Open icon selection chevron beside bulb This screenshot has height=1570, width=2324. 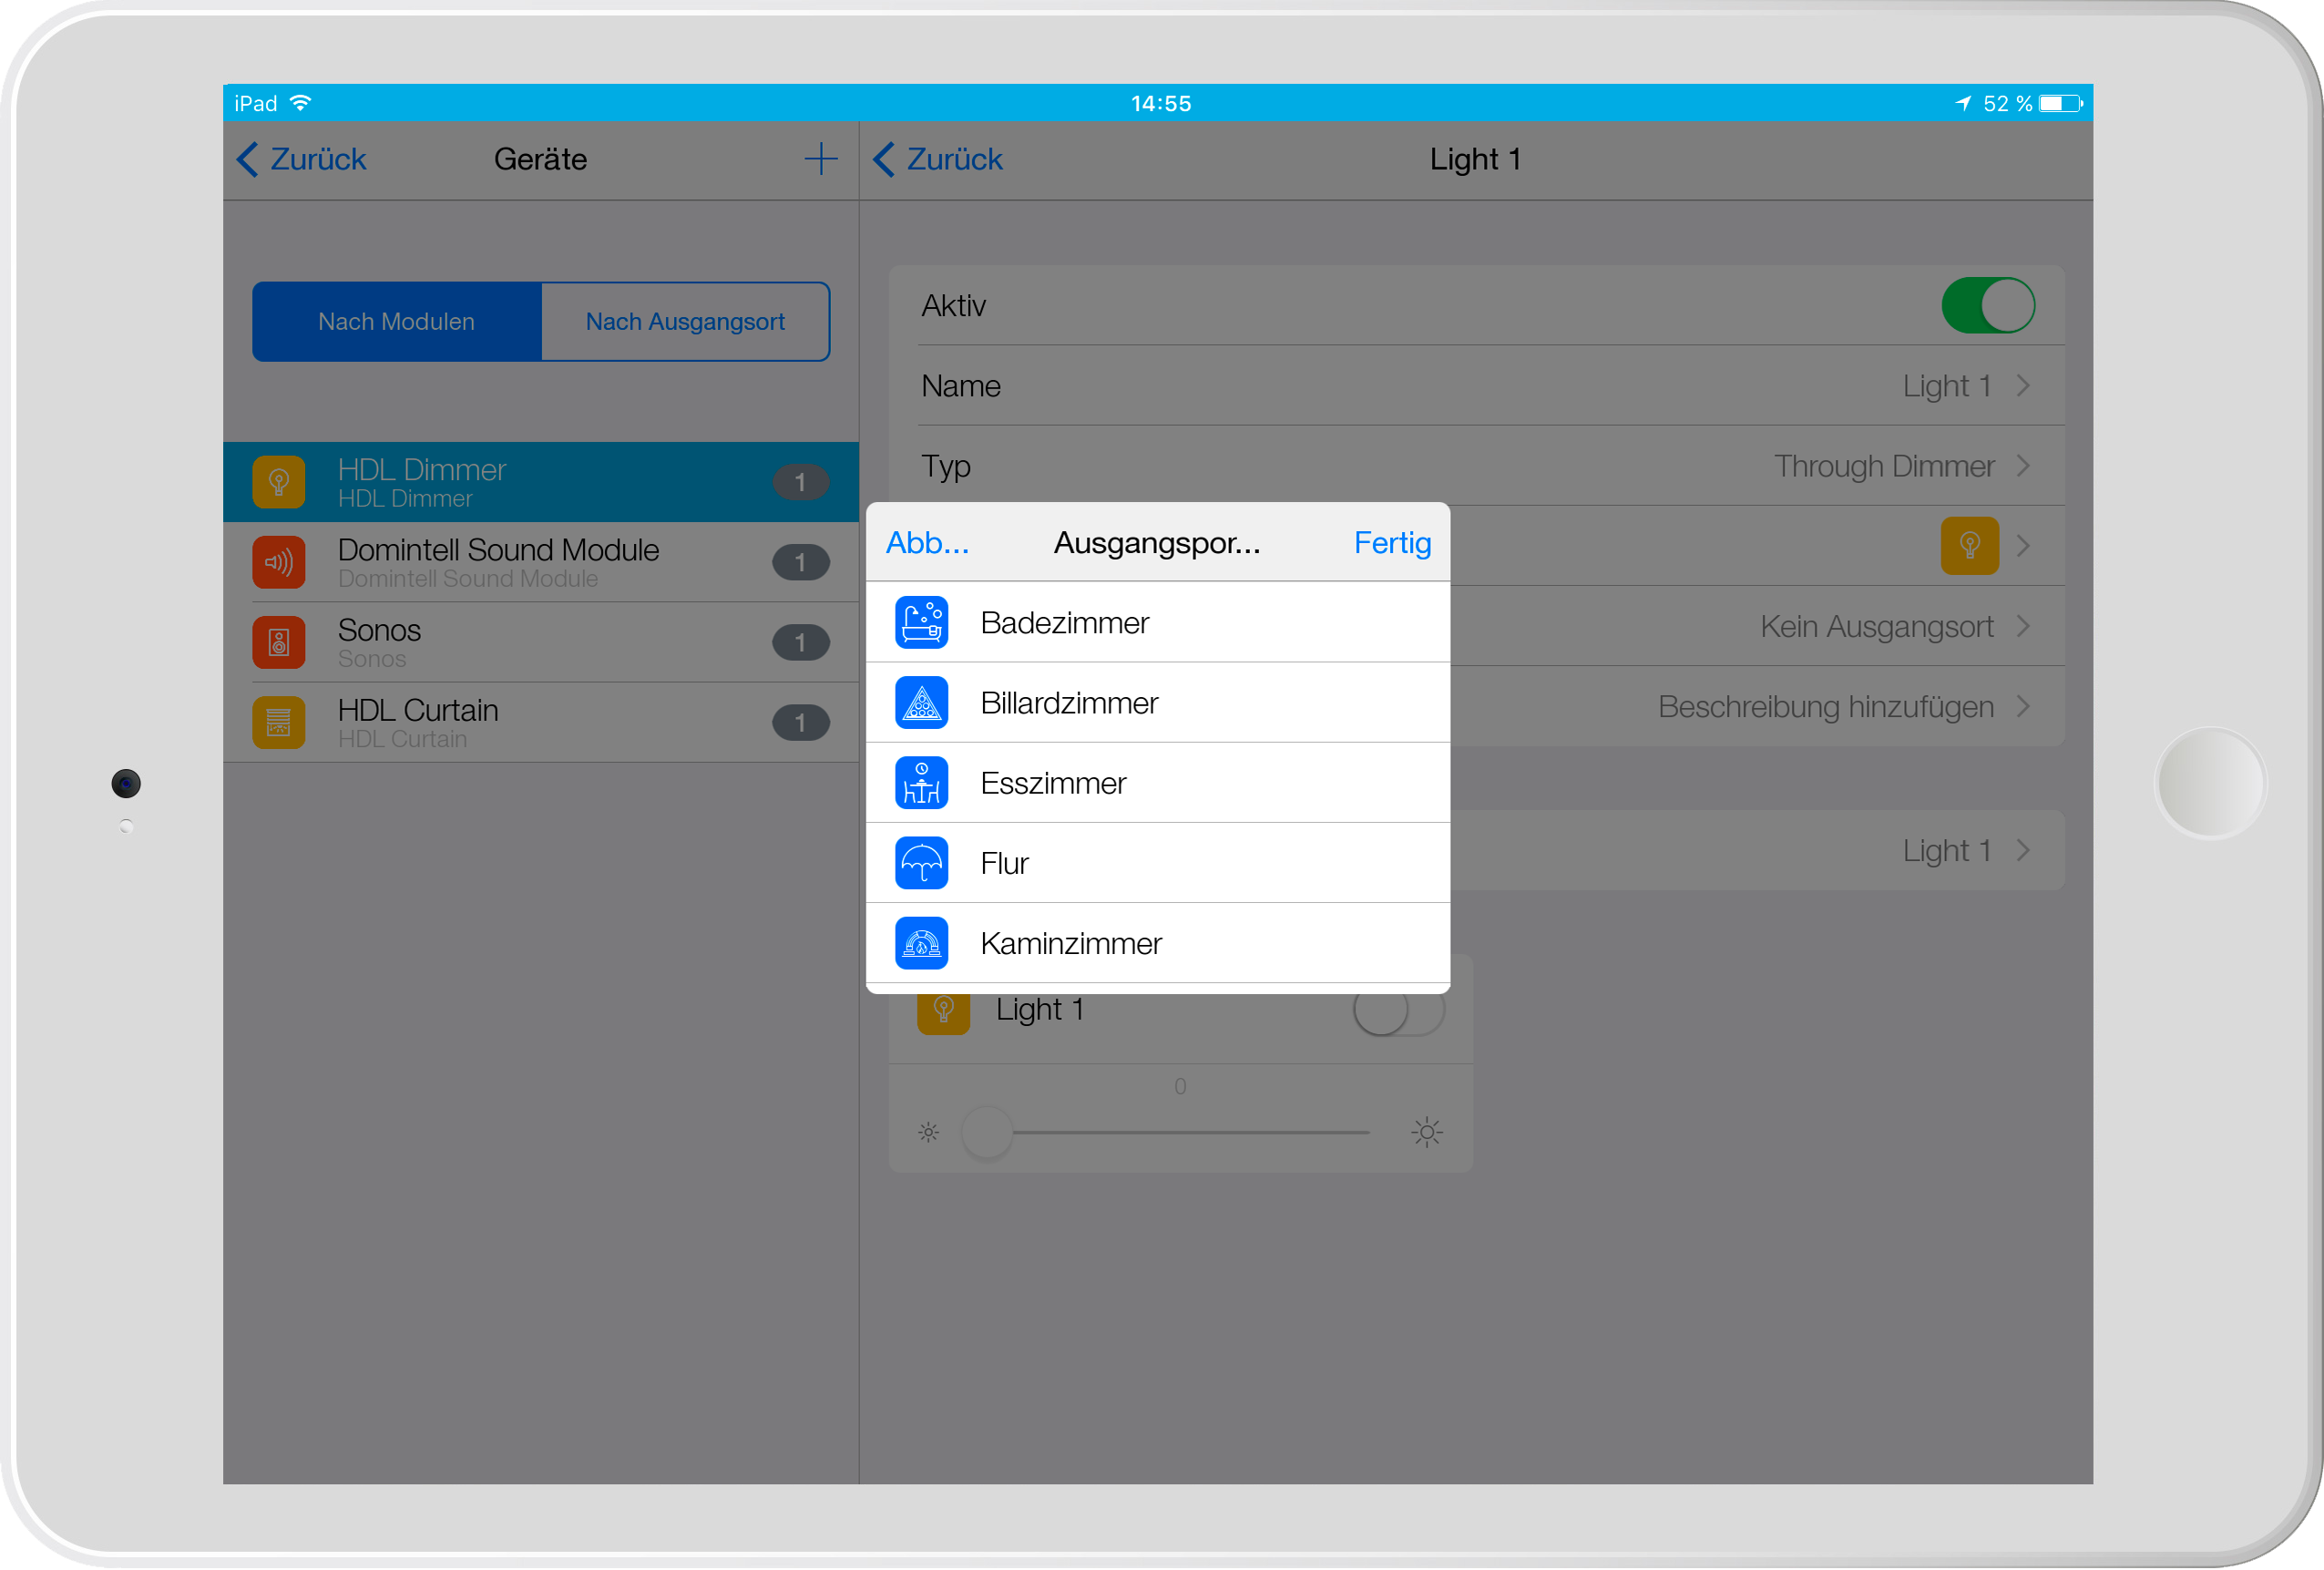tap(2023, 546)
